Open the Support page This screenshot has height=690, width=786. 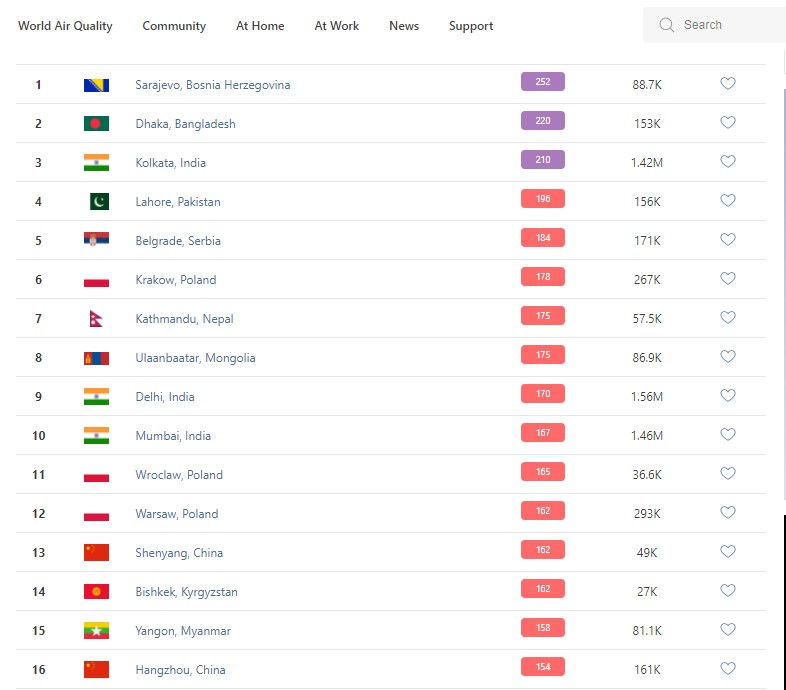click(471, 26)
